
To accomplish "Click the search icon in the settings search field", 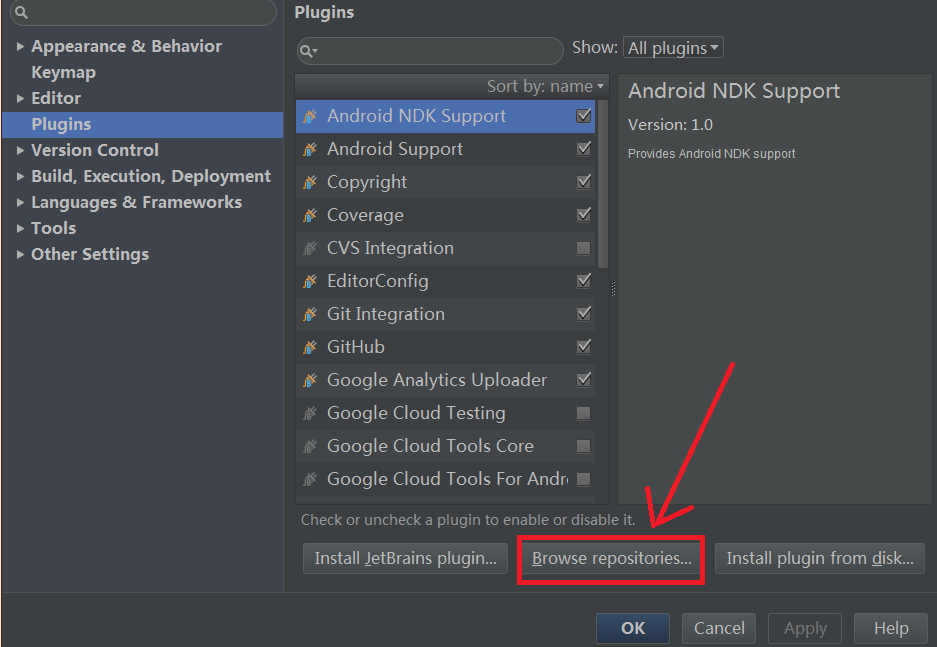I will click(x=20, y=13).
